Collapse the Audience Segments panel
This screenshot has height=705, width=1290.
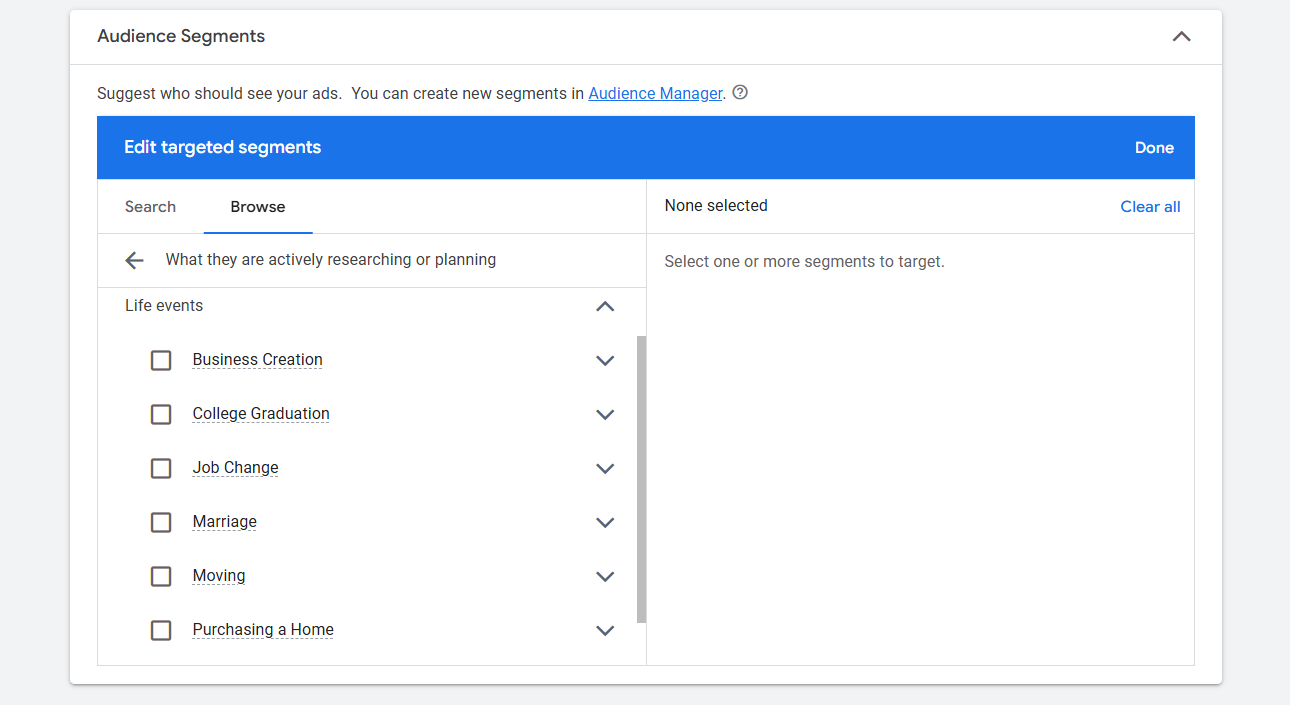1181,37
